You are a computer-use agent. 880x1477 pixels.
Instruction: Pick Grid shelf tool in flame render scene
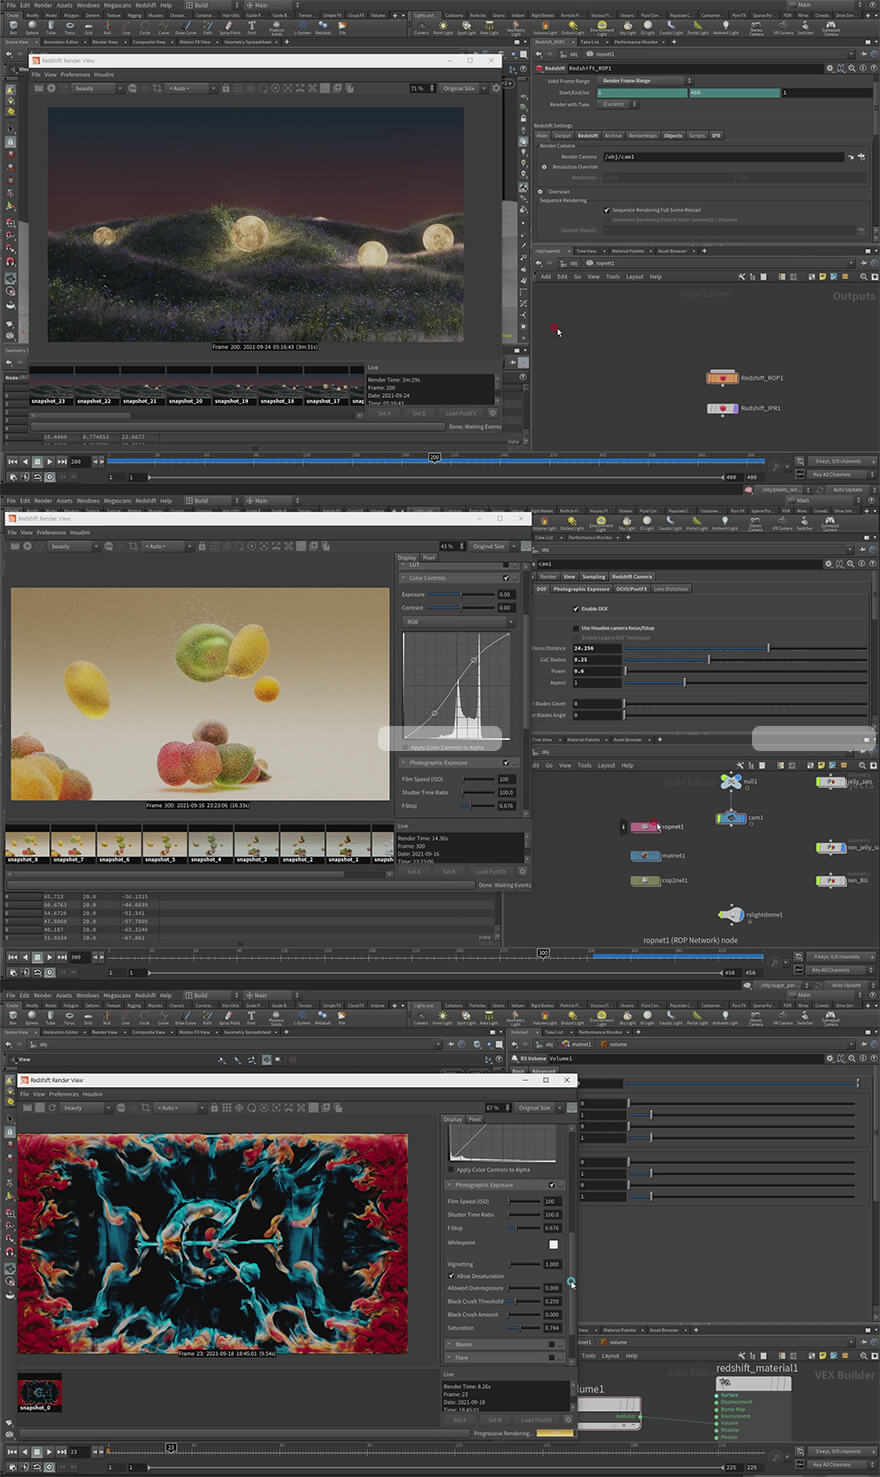pos(88,1017)
